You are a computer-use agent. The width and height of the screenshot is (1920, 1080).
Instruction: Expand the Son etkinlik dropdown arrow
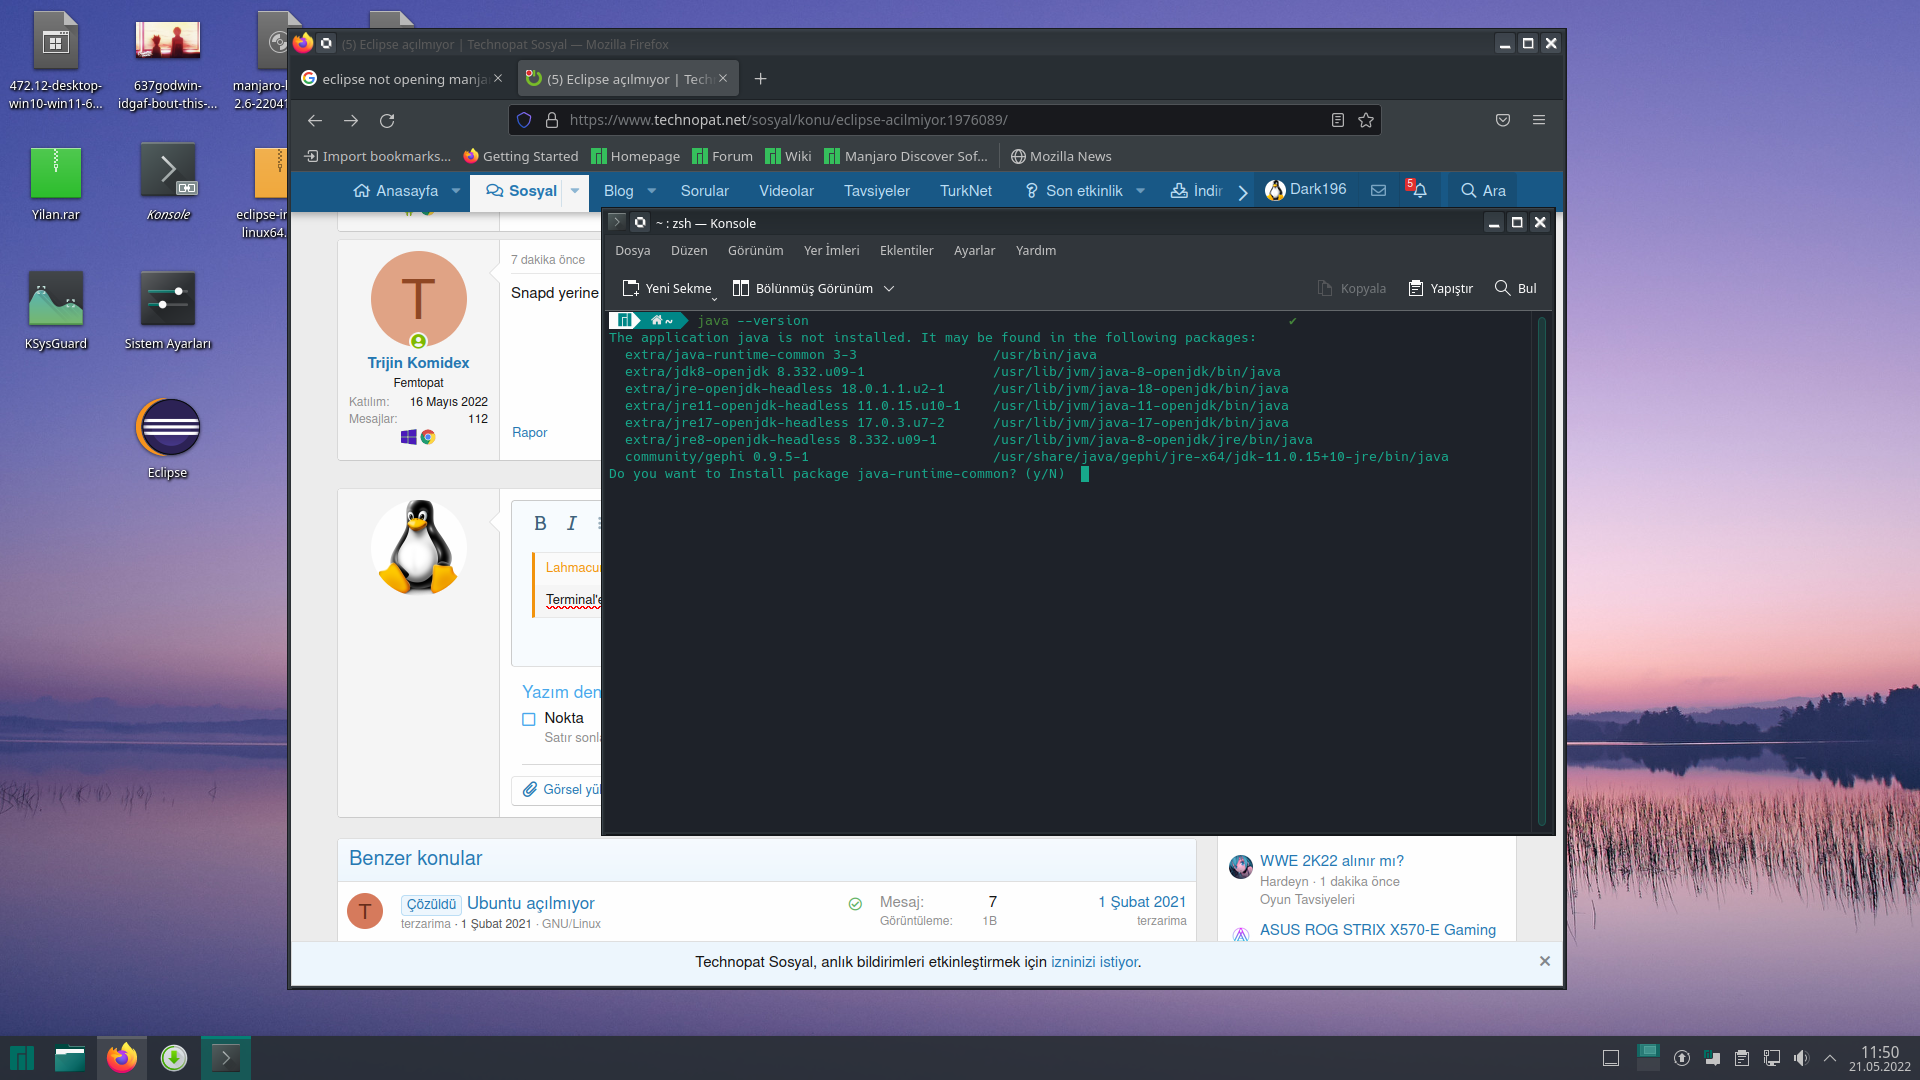[1140, 191]
